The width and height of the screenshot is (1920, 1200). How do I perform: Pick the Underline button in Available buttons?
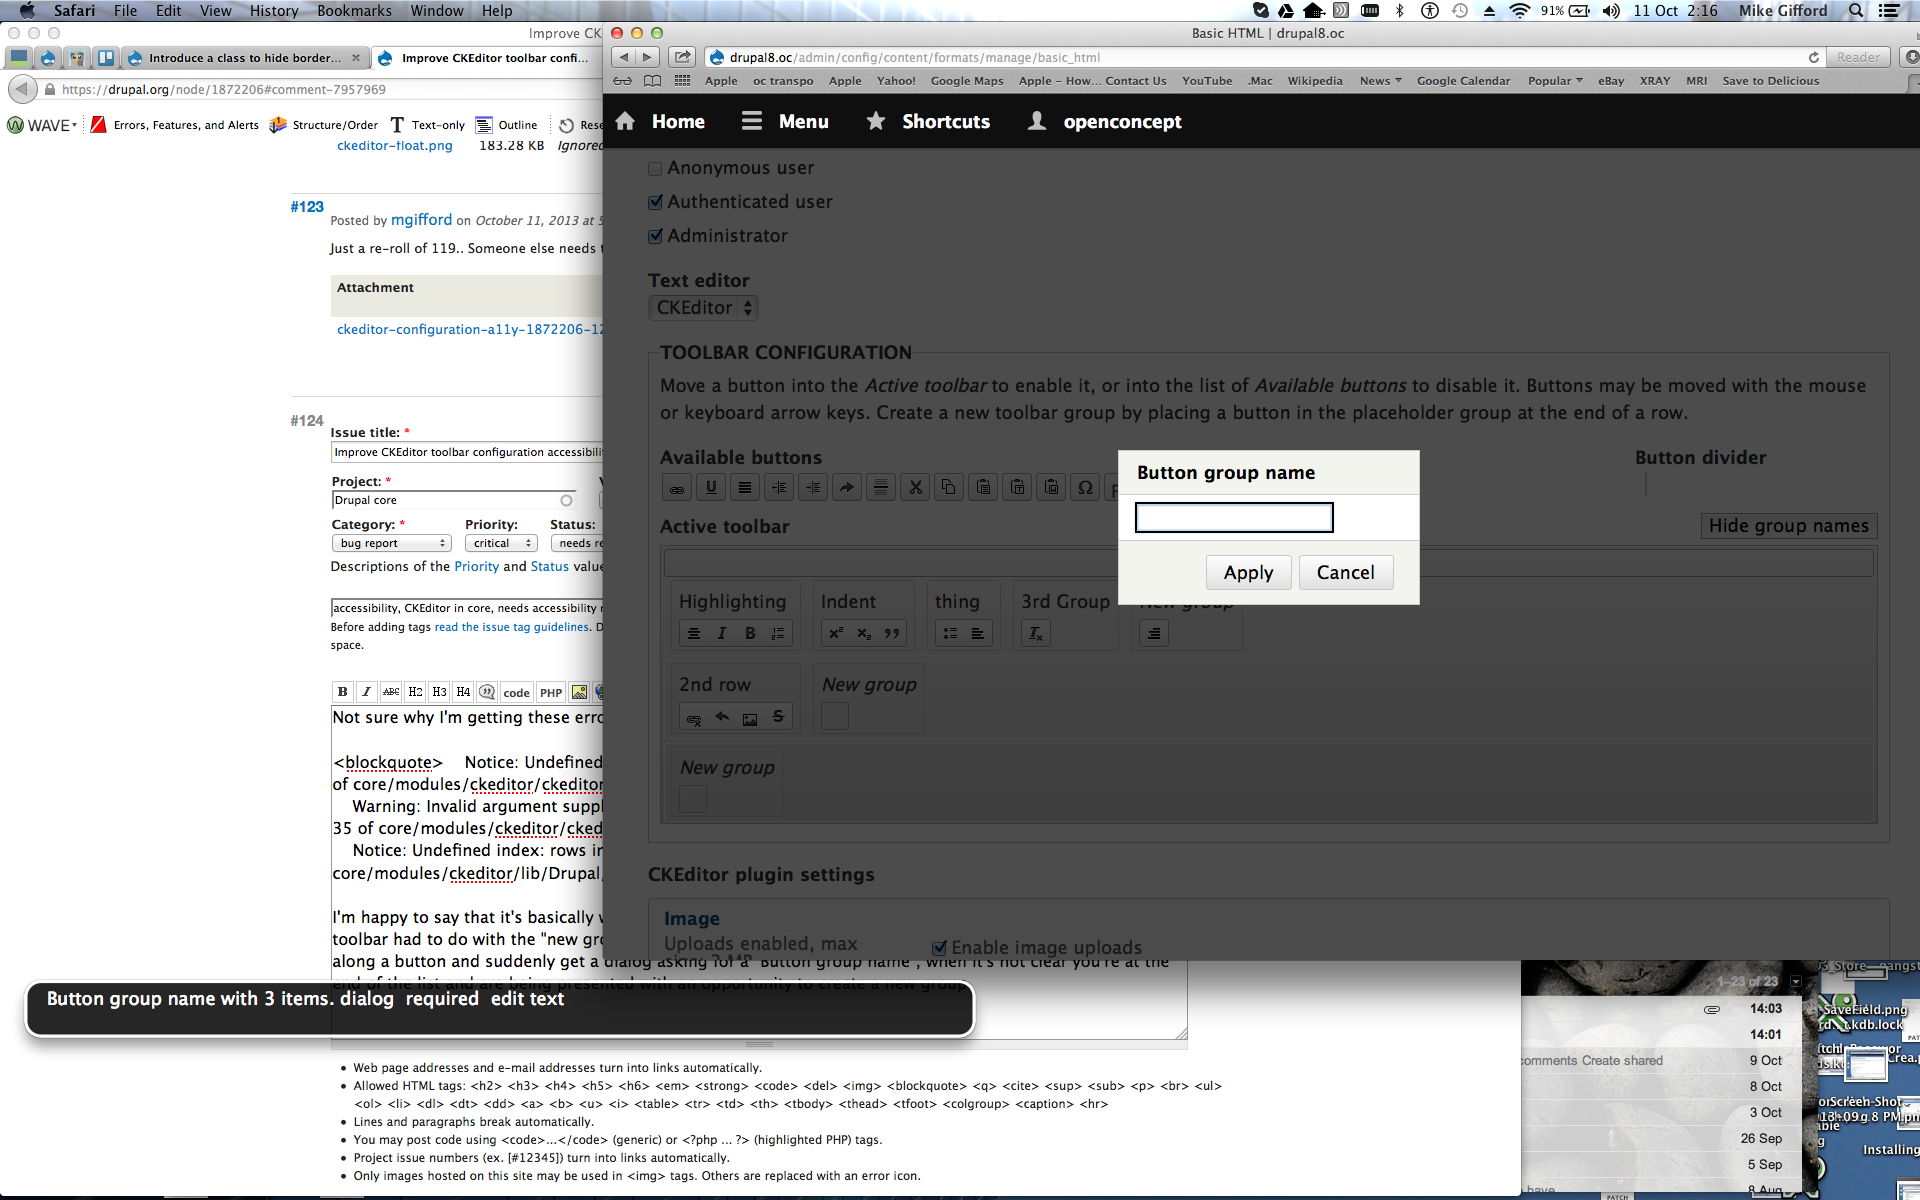coord(711,488)
